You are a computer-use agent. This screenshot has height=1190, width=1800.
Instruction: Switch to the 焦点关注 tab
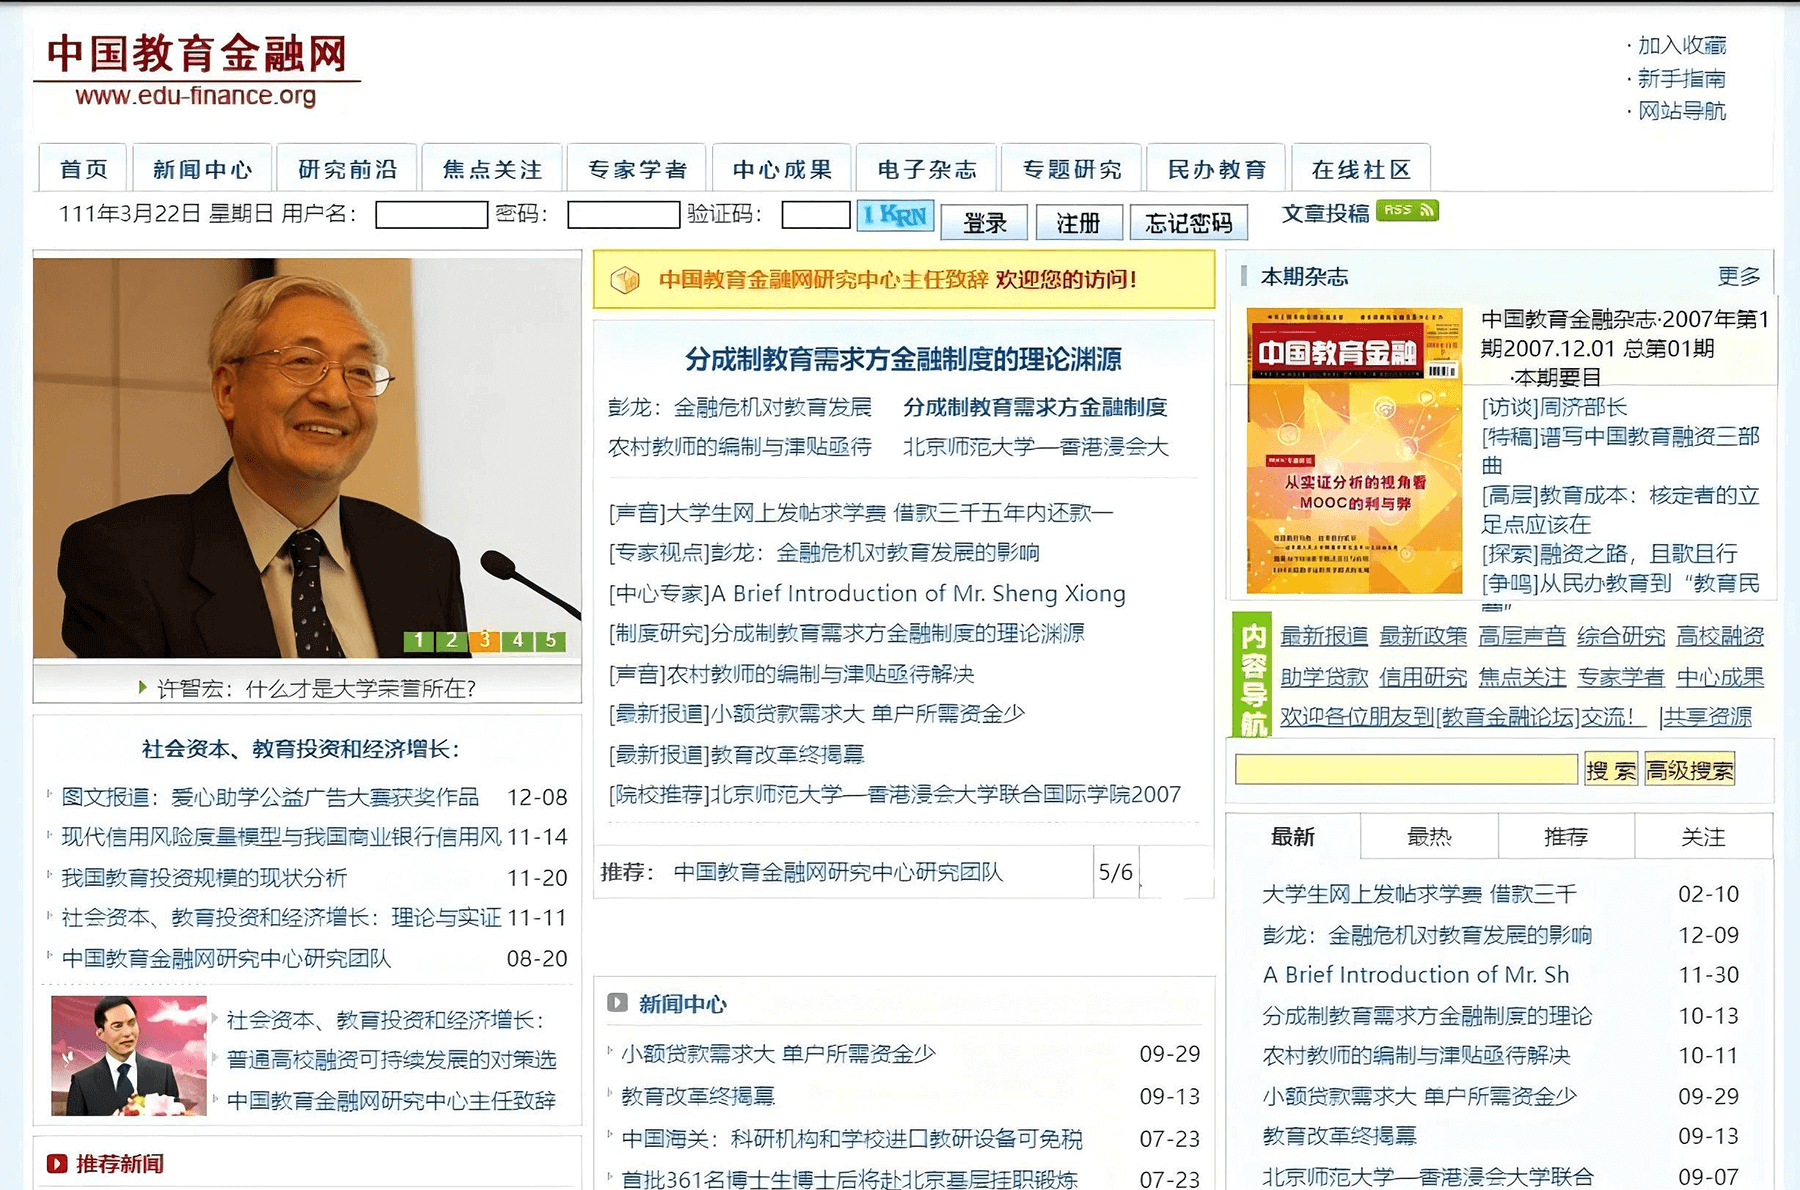(x=493, y=168)
